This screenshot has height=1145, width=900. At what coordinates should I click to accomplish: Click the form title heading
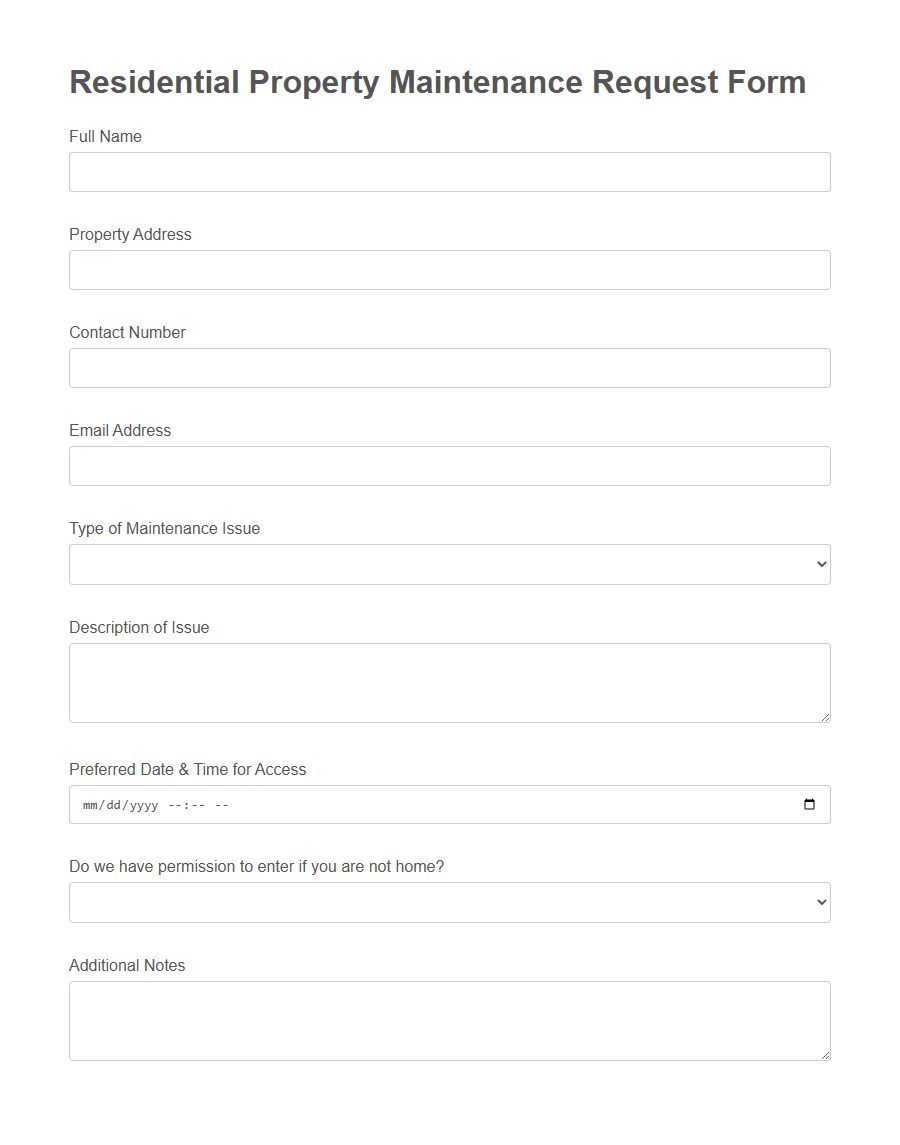coord(437,82)
